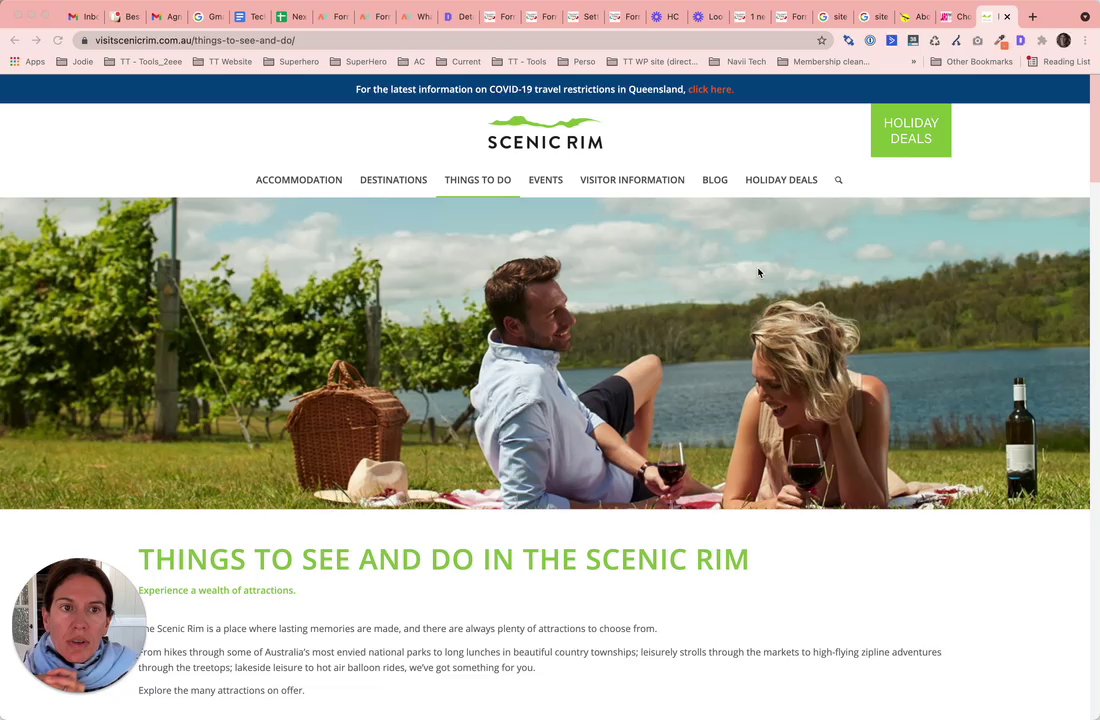This screenshot has width=1100, height=720.
Task: Open the Apps grid shortcut
Action: tap(27, 62)
